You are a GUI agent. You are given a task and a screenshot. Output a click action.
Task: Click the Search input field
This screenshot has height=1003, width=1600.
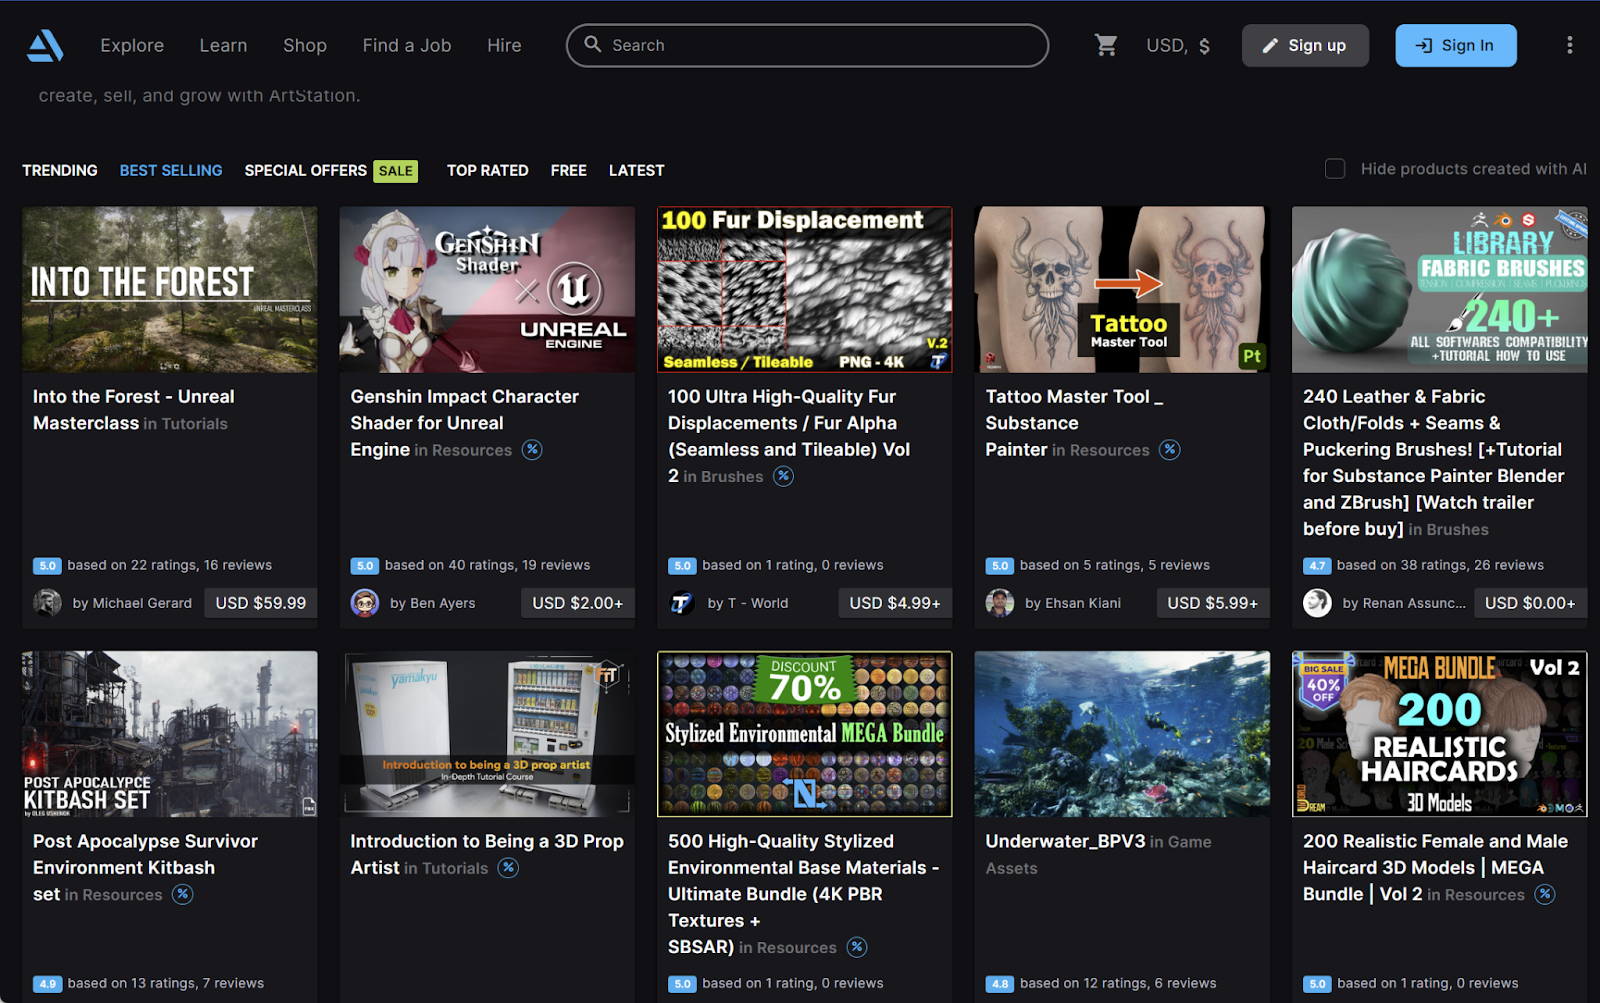pyautogui.click(x=807, y=45)
